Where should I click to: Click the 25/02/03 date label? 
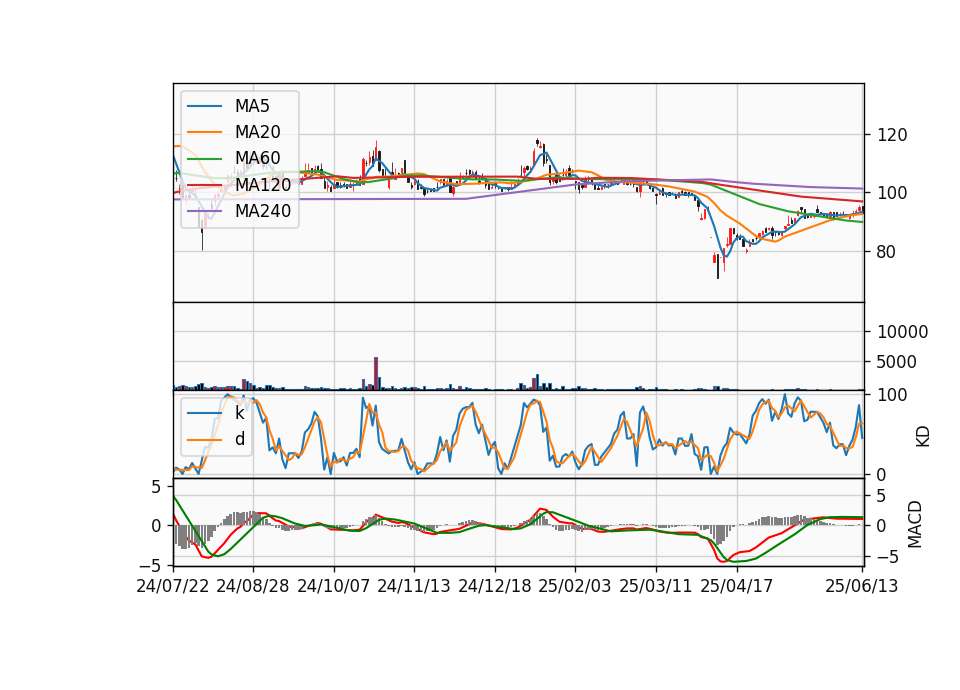click(x=575, y=586)
